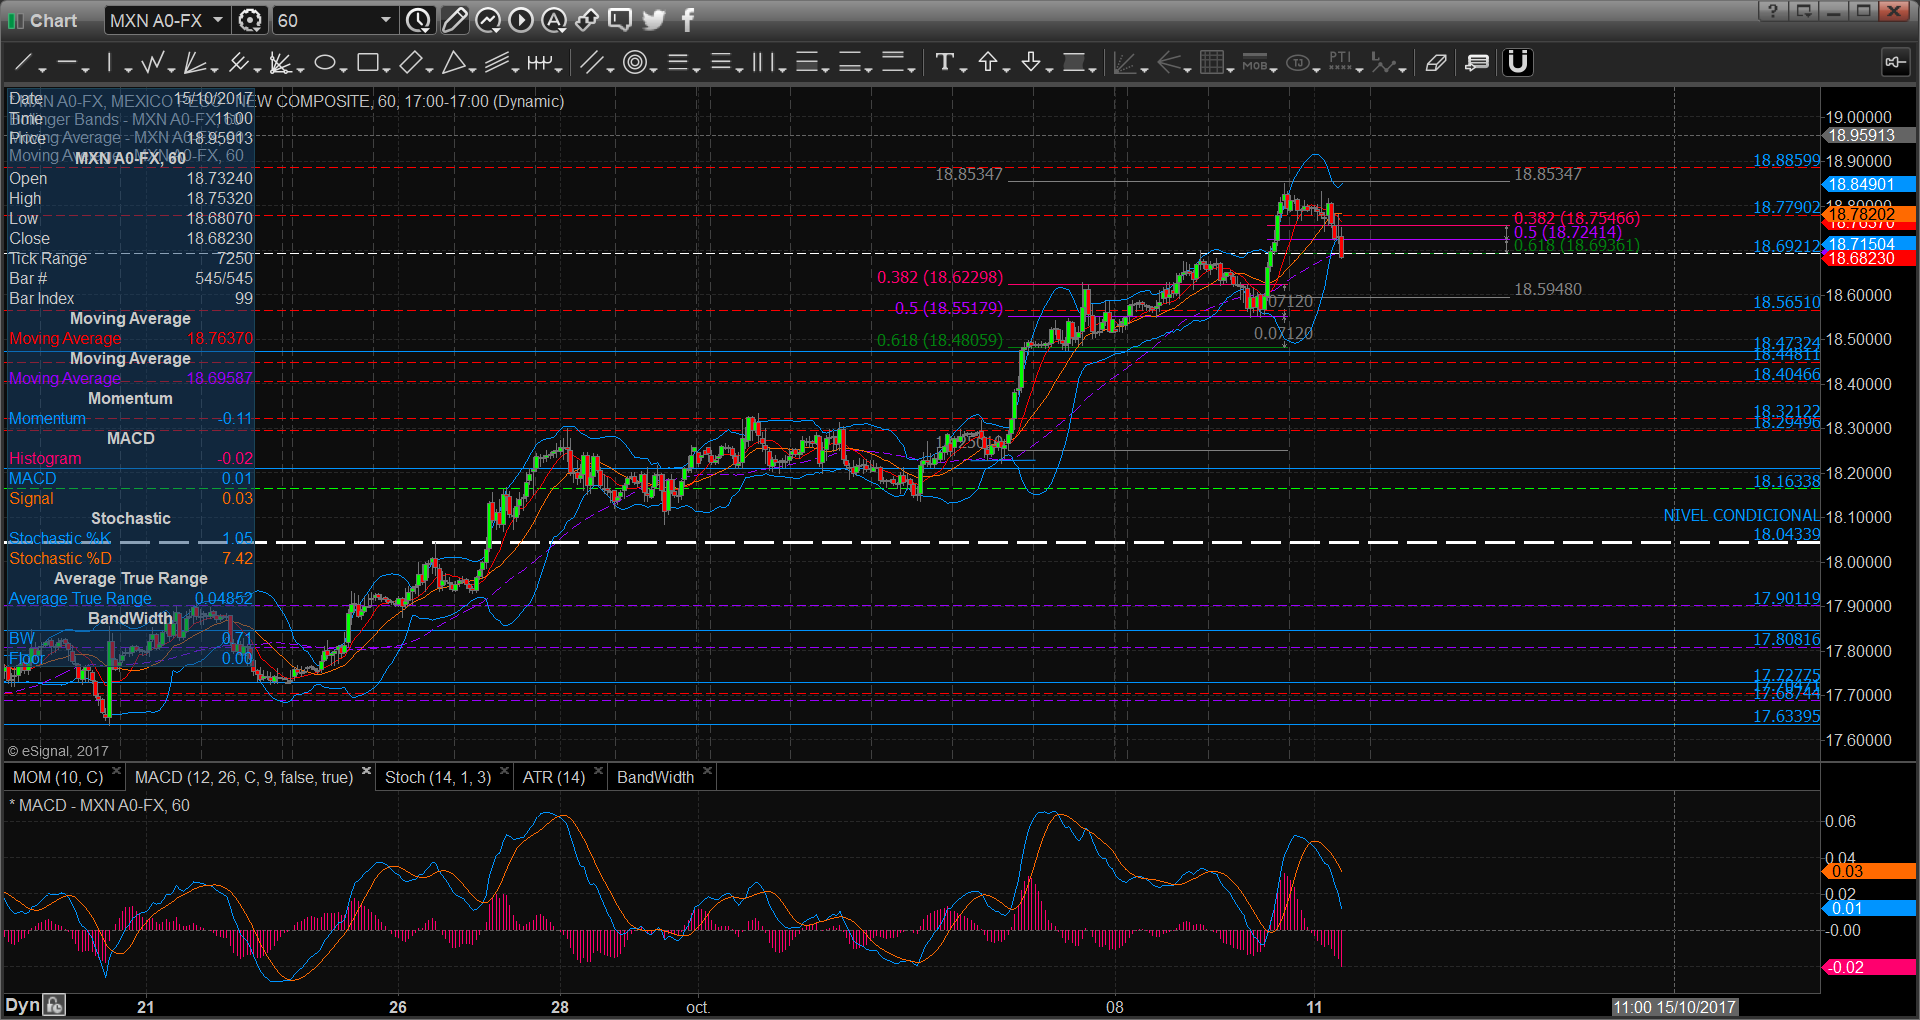
Task: Open the chart comment bubble icon
Action: [x=620, y=20]
